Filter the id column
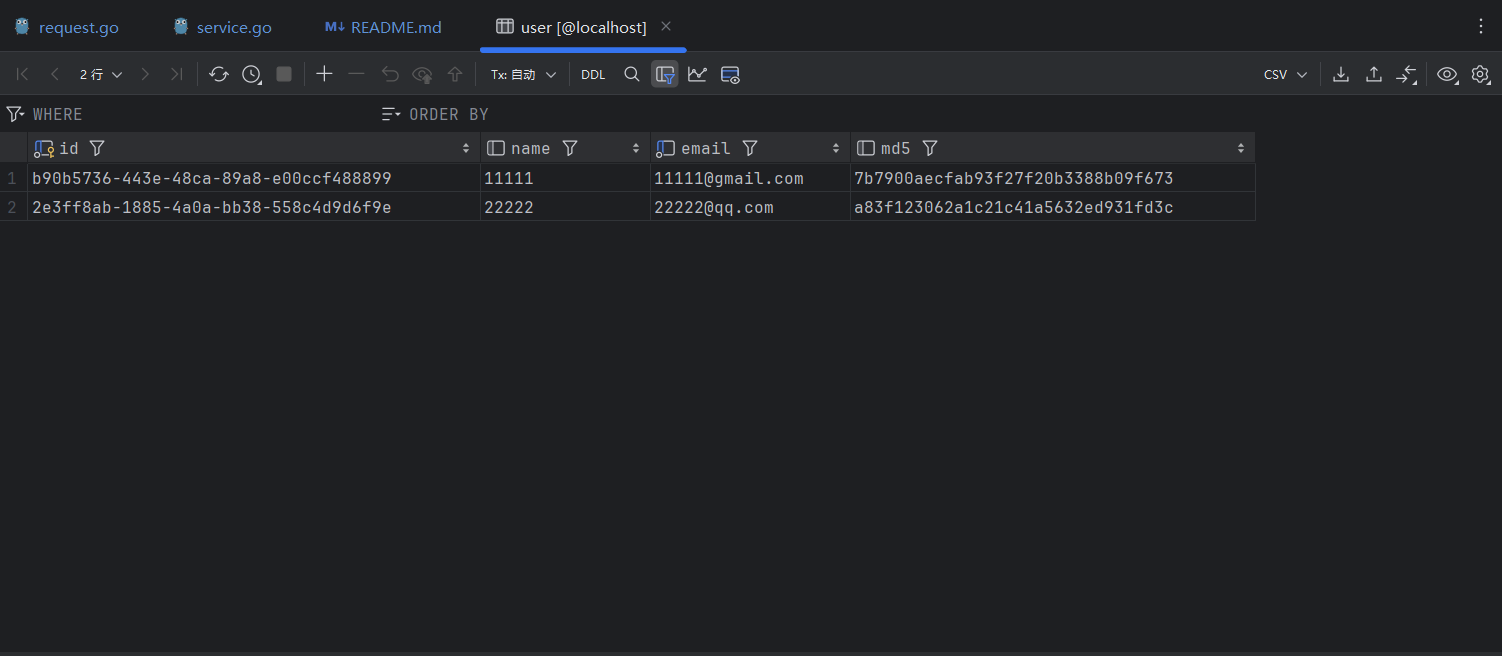1502x656 pixels. 96,148
